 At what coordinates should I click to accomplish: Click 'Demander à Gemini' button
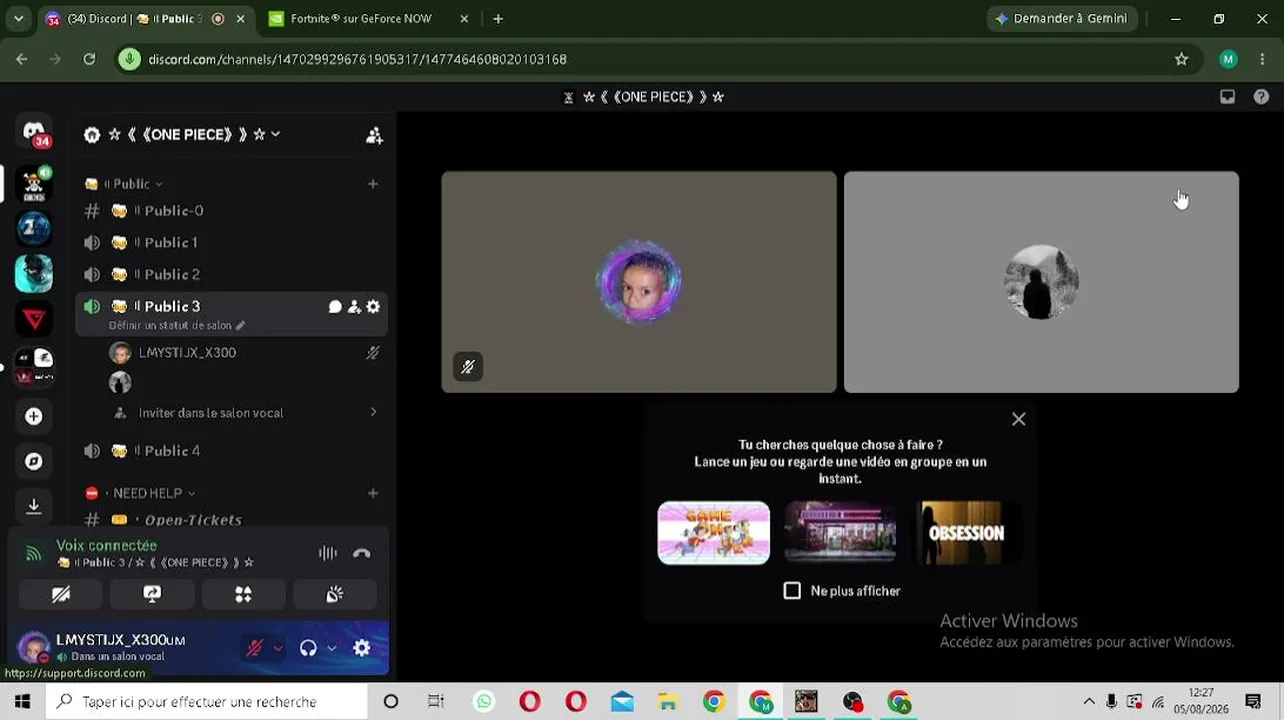click(x=1061, y=19)
